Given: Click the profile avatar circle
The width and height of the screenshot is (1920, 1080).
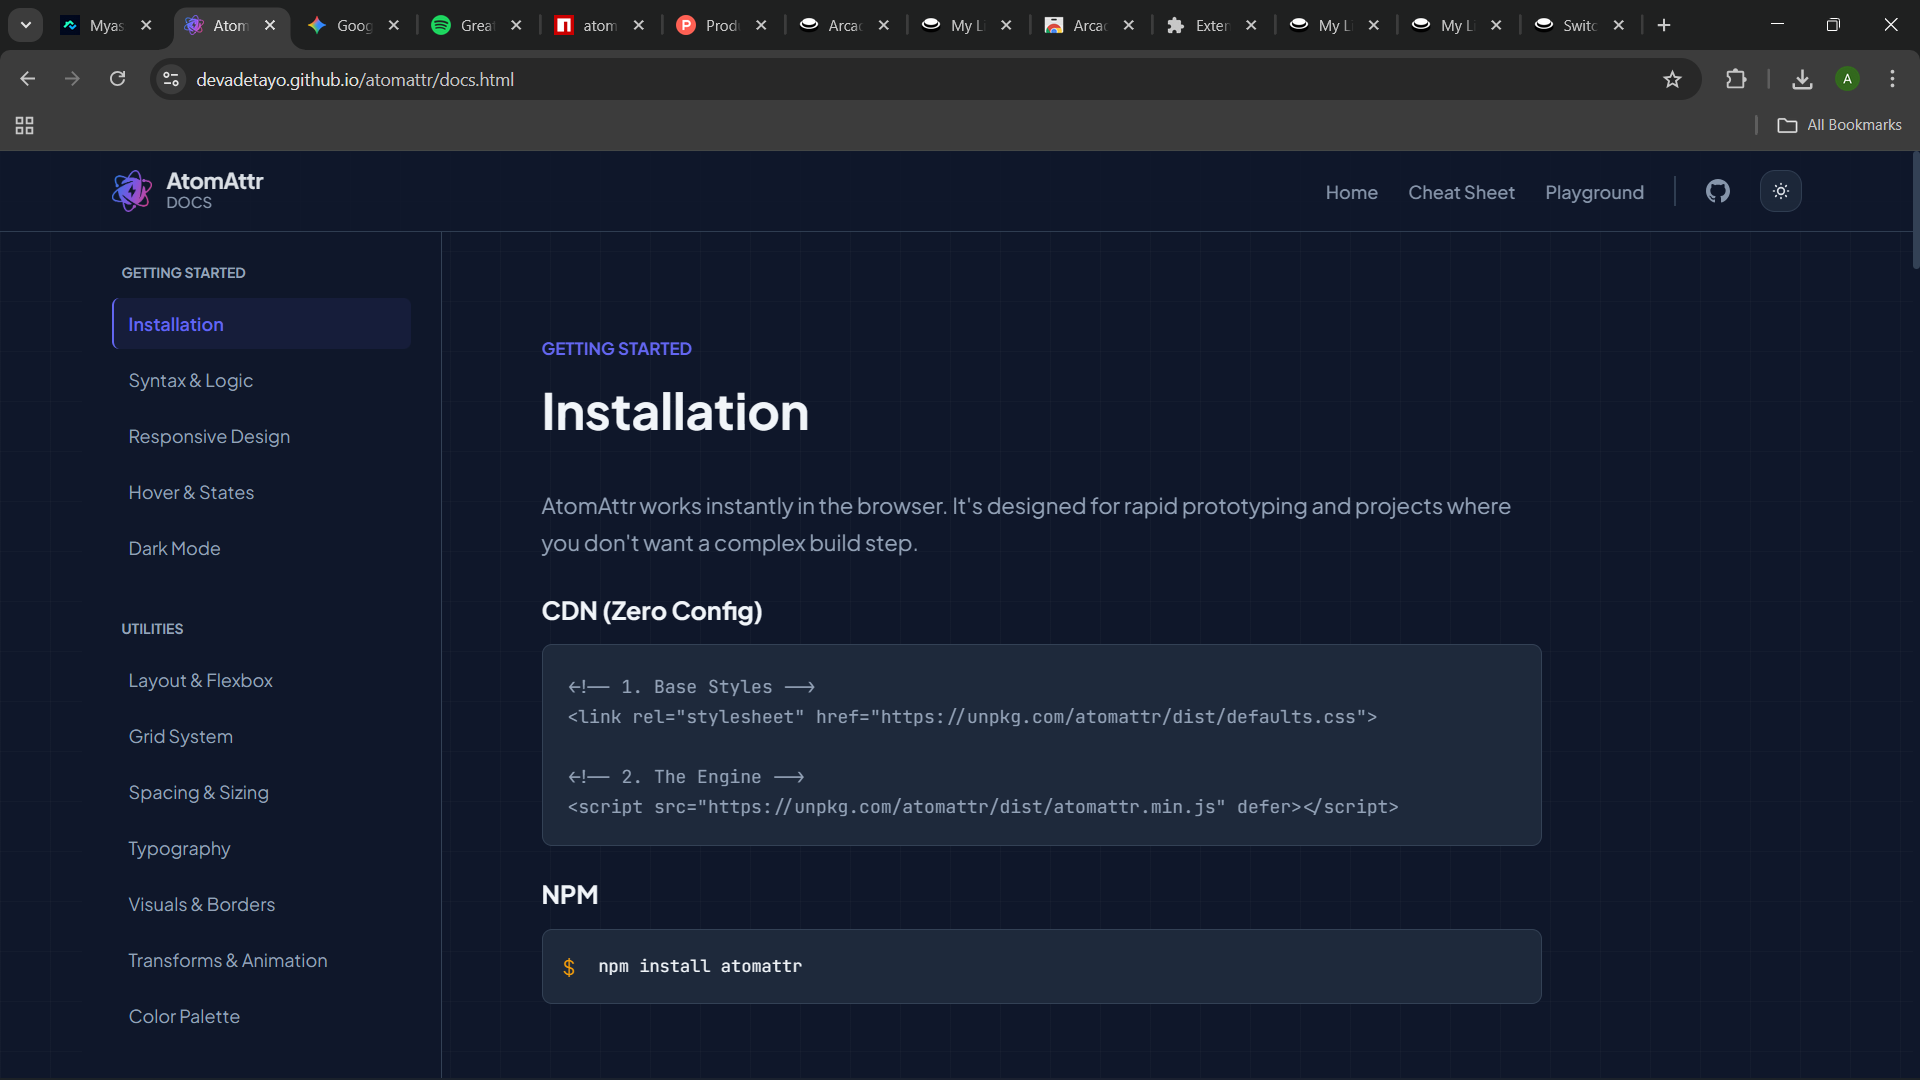Looking at the screenshot, I should point(1848,79).
